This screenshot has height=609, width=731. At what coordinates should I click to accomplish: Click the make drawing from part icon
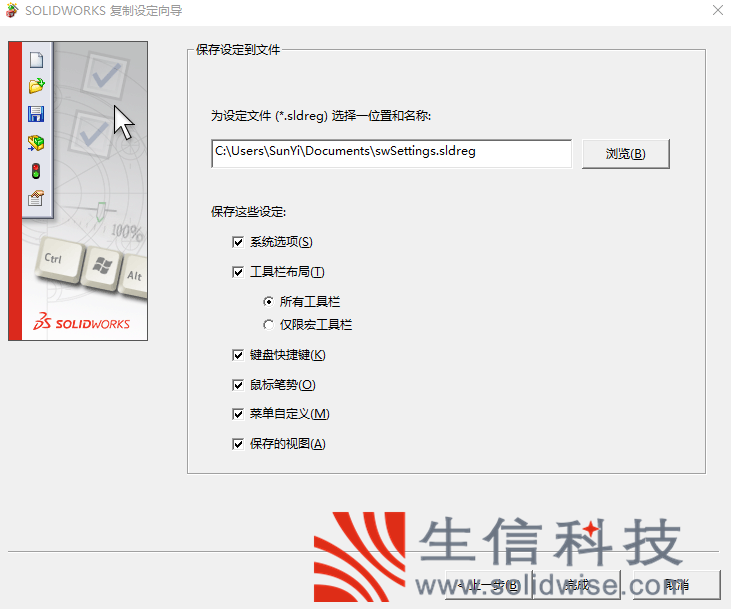click(x=36, y=143)
